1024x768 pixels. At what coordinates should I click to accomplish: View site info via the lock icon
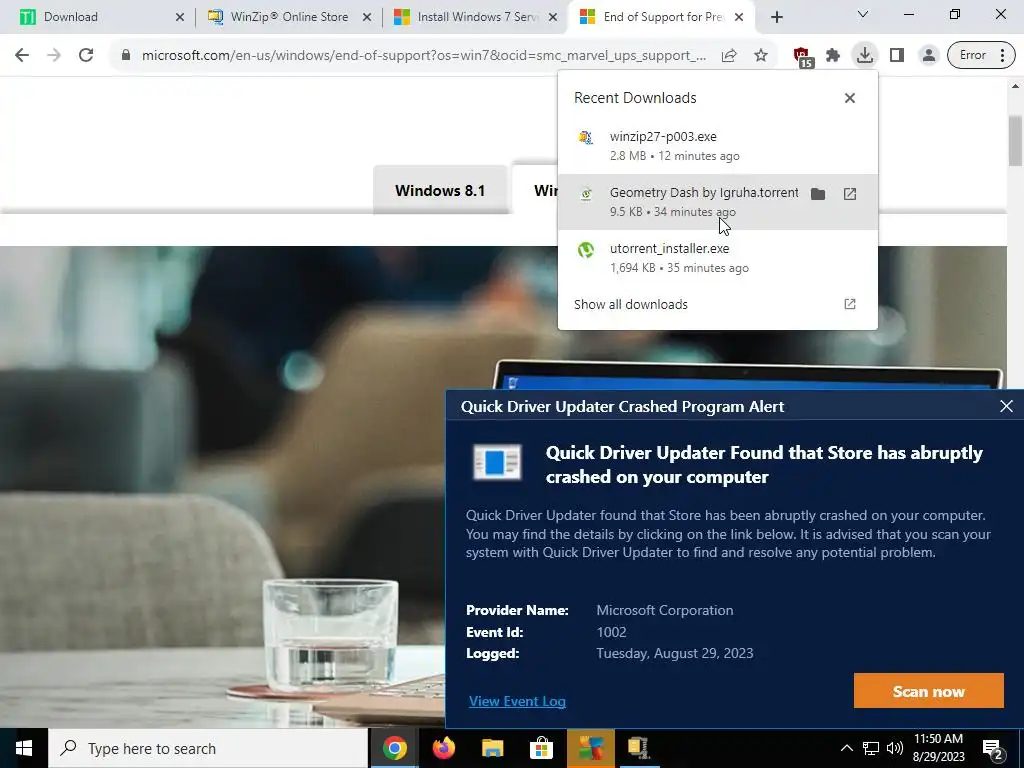tap(126, 56)
